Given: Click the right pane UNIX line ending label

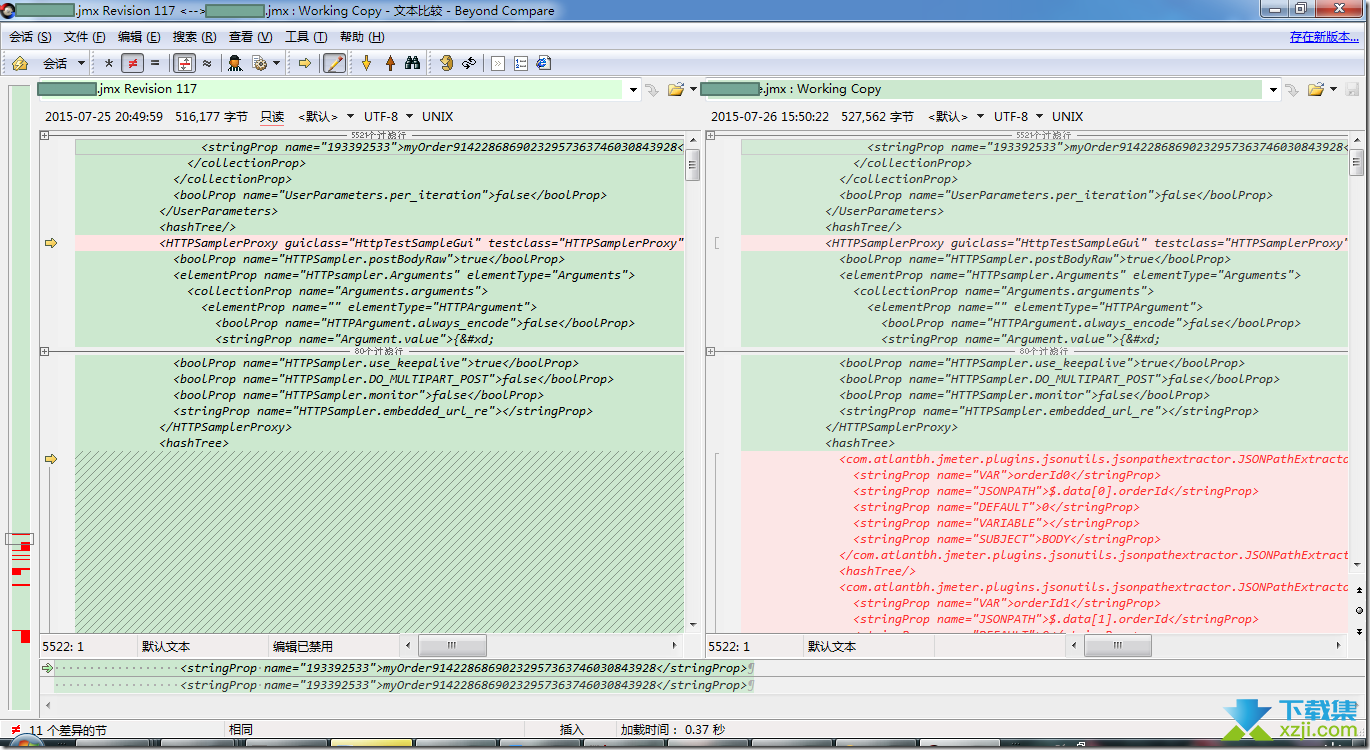Looking at the screenshot, I should point(1067,117).
